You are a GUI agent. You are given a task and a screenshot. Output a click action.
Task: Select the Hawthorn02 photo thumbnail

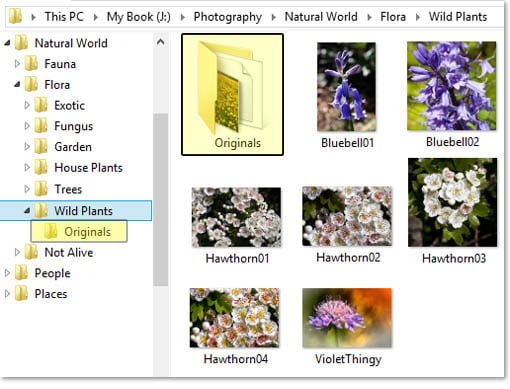[347, 216]
